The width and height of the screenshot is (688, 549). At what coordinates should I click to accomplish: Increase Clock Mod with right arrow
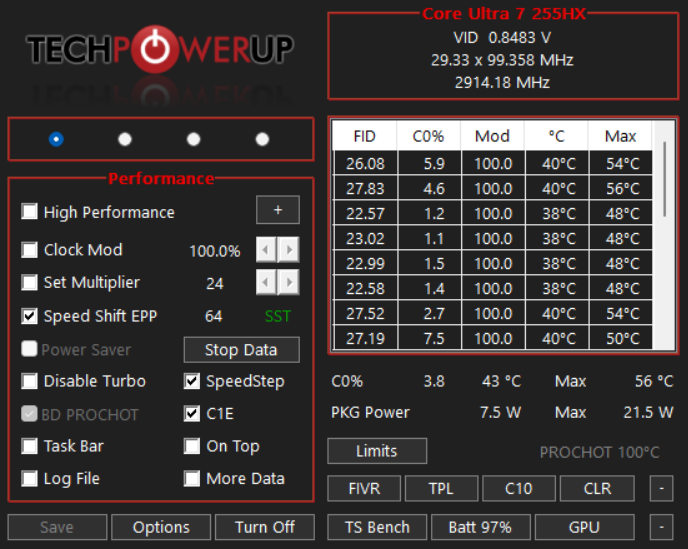288,250
